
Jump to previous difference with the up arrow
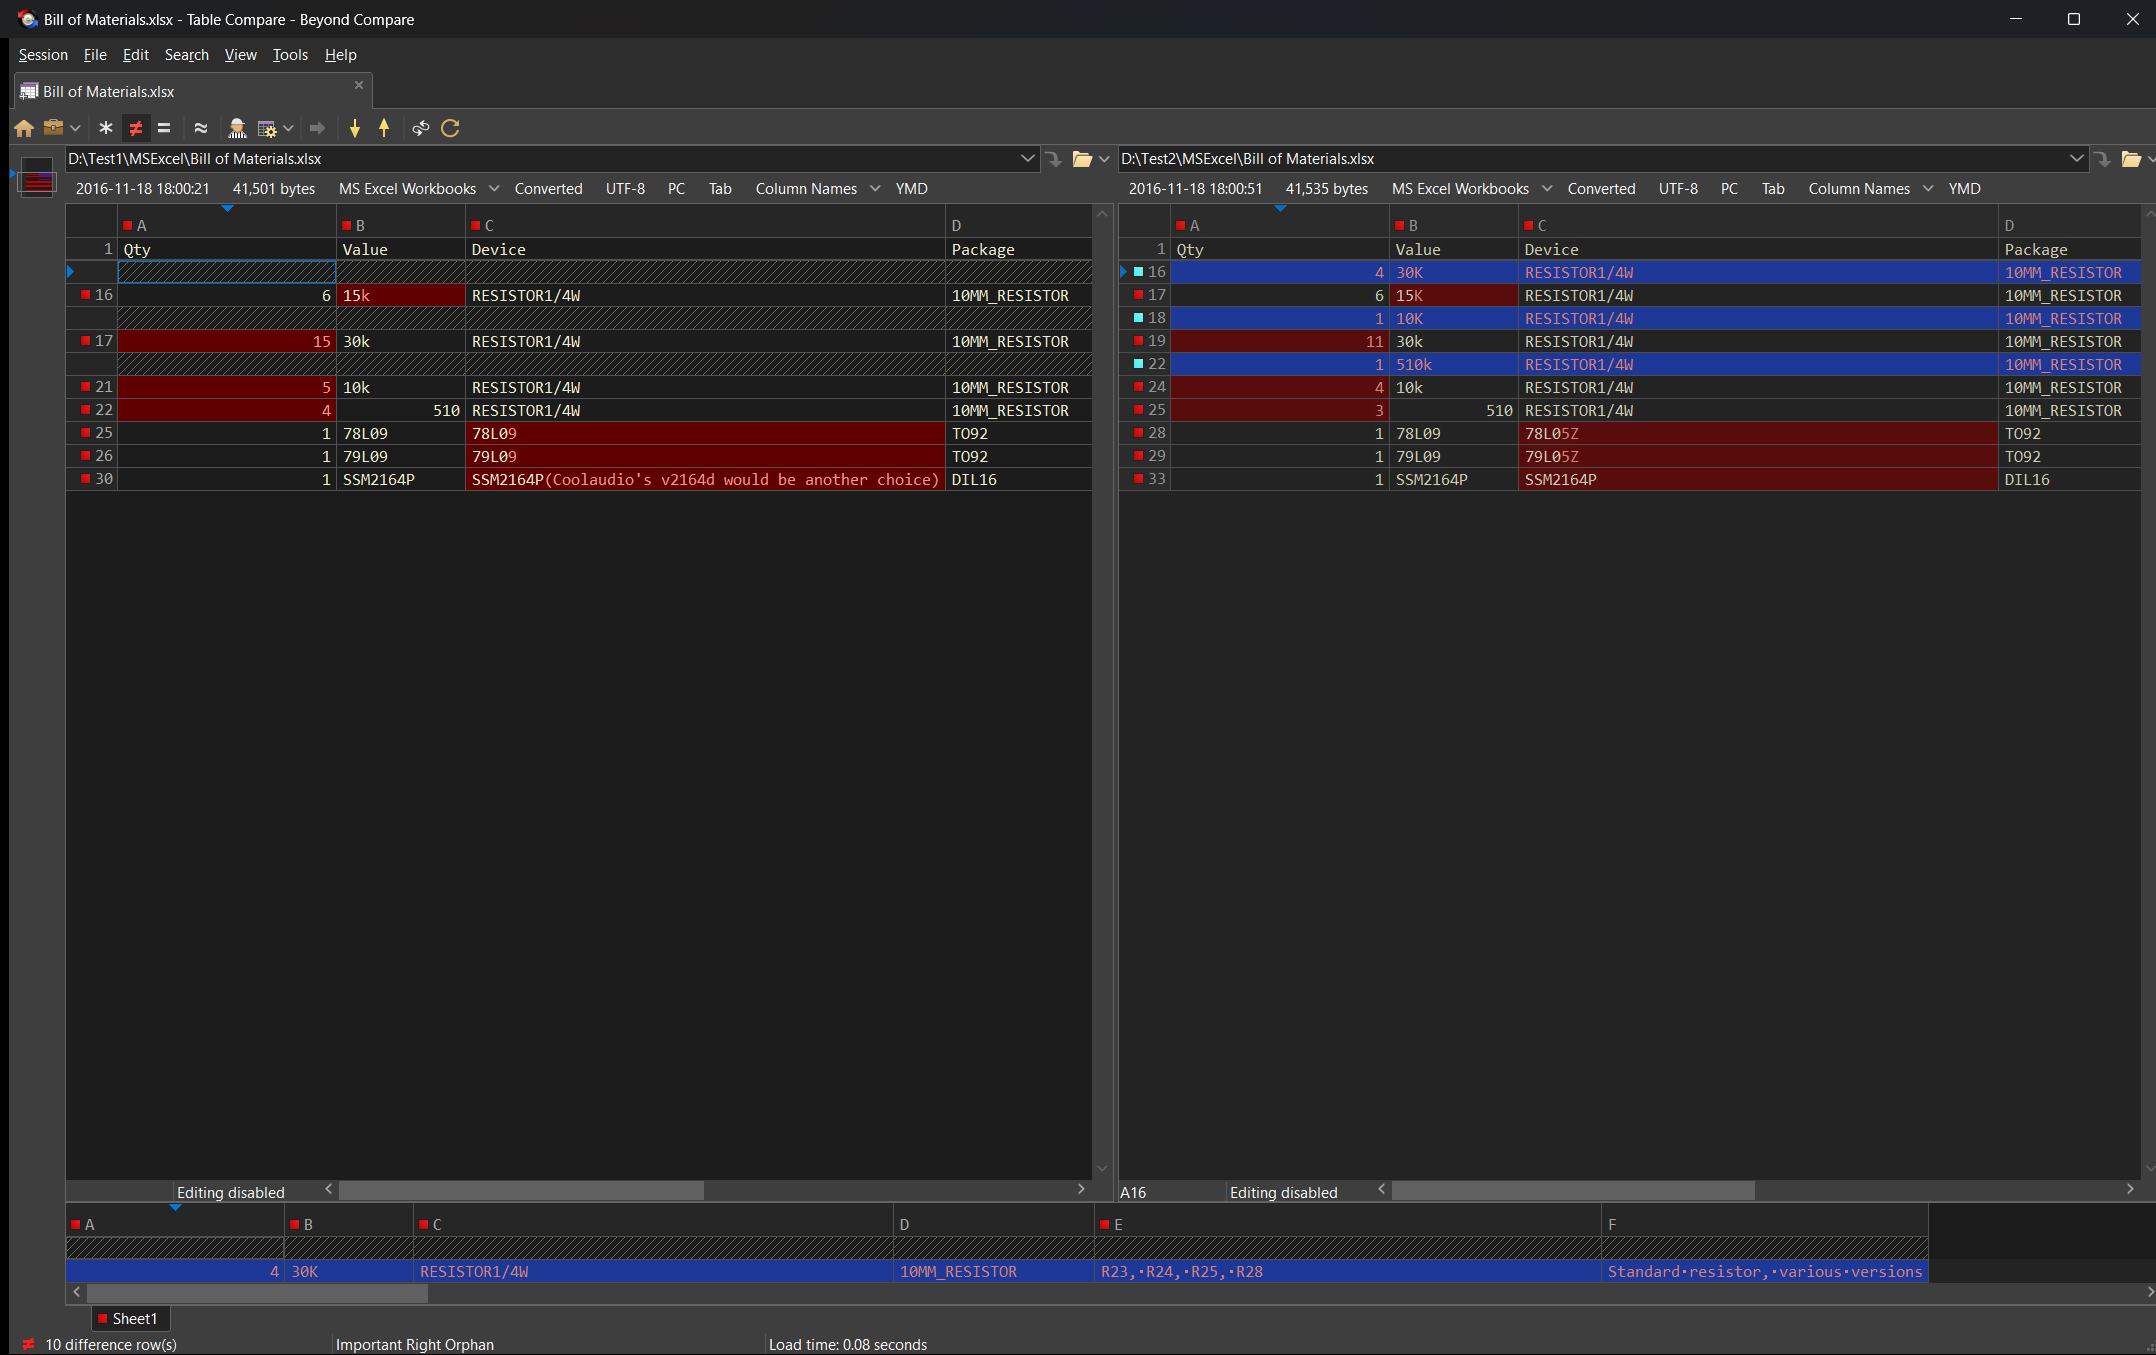(384, 128)
